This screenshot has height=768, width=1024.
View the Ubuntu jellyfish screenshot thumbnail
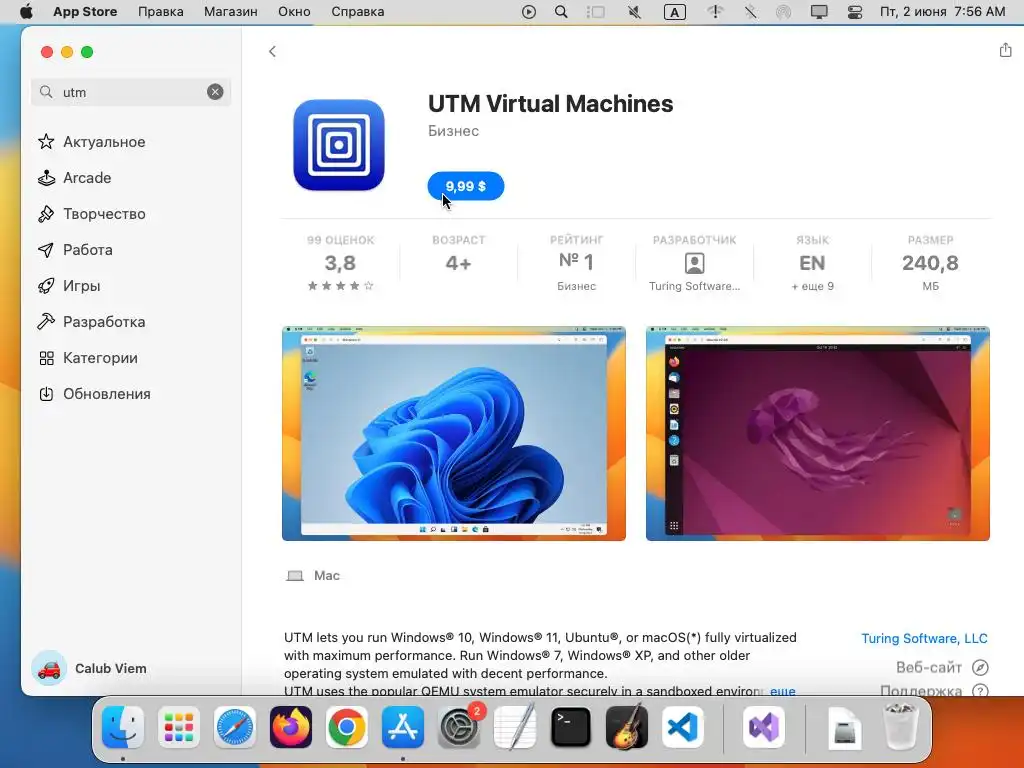[818, 434]
